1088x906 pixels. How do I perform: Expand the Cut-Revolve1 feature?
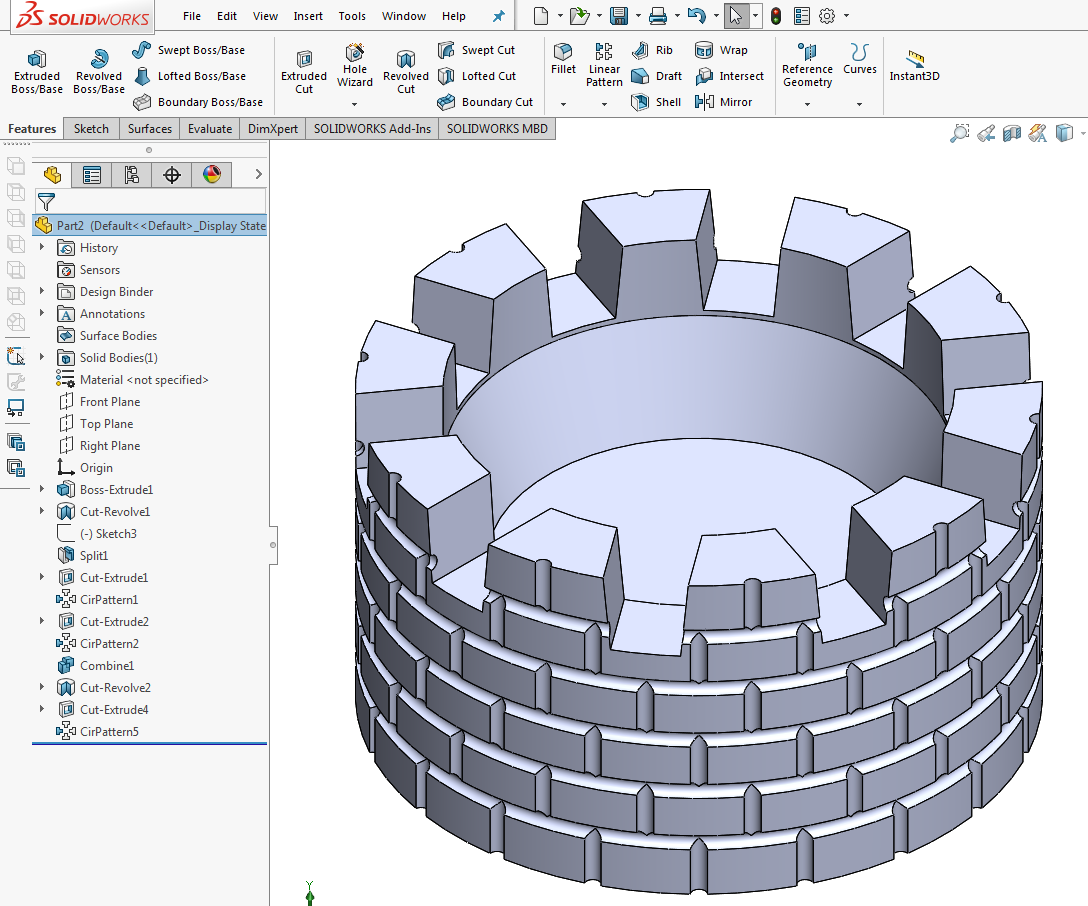click(x=42, y=511)
